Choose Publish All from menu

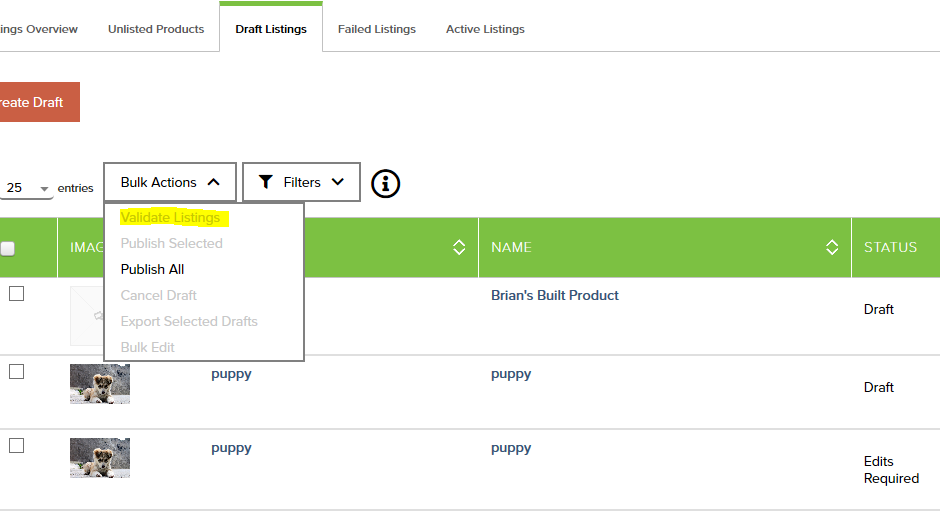tap(152, 269)
